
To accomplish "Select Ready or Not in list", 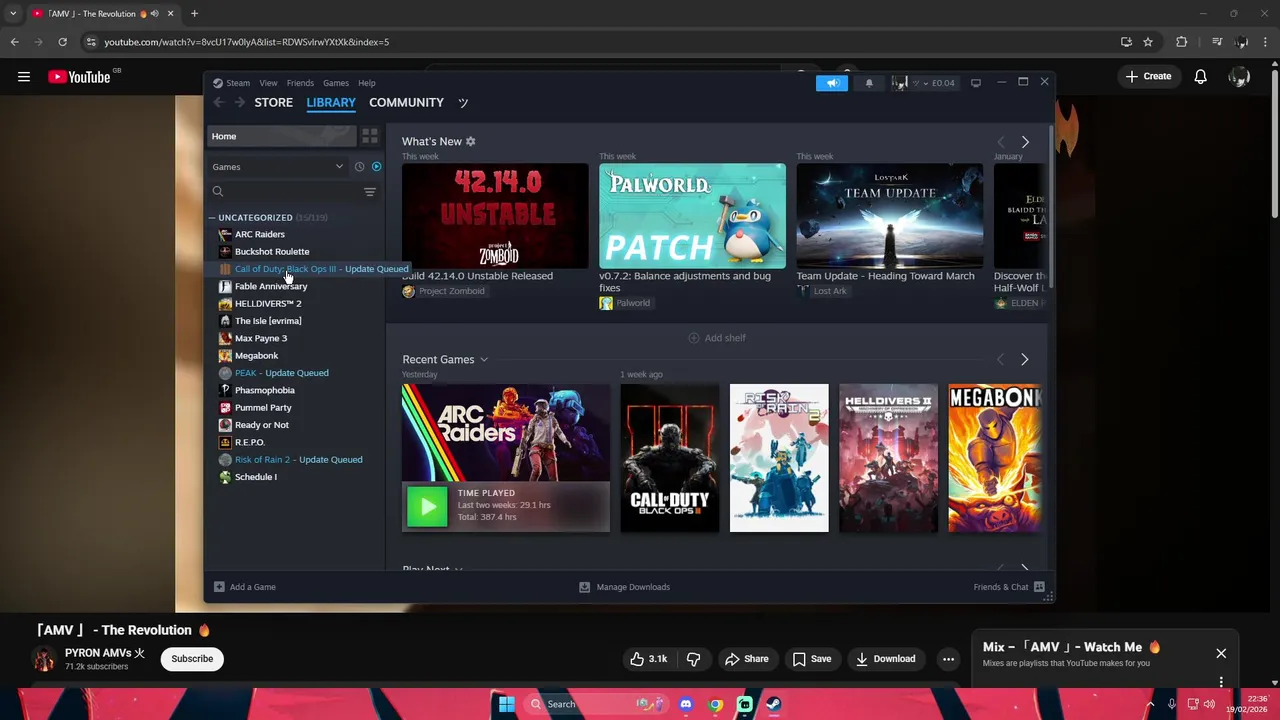I will [261, 425].
